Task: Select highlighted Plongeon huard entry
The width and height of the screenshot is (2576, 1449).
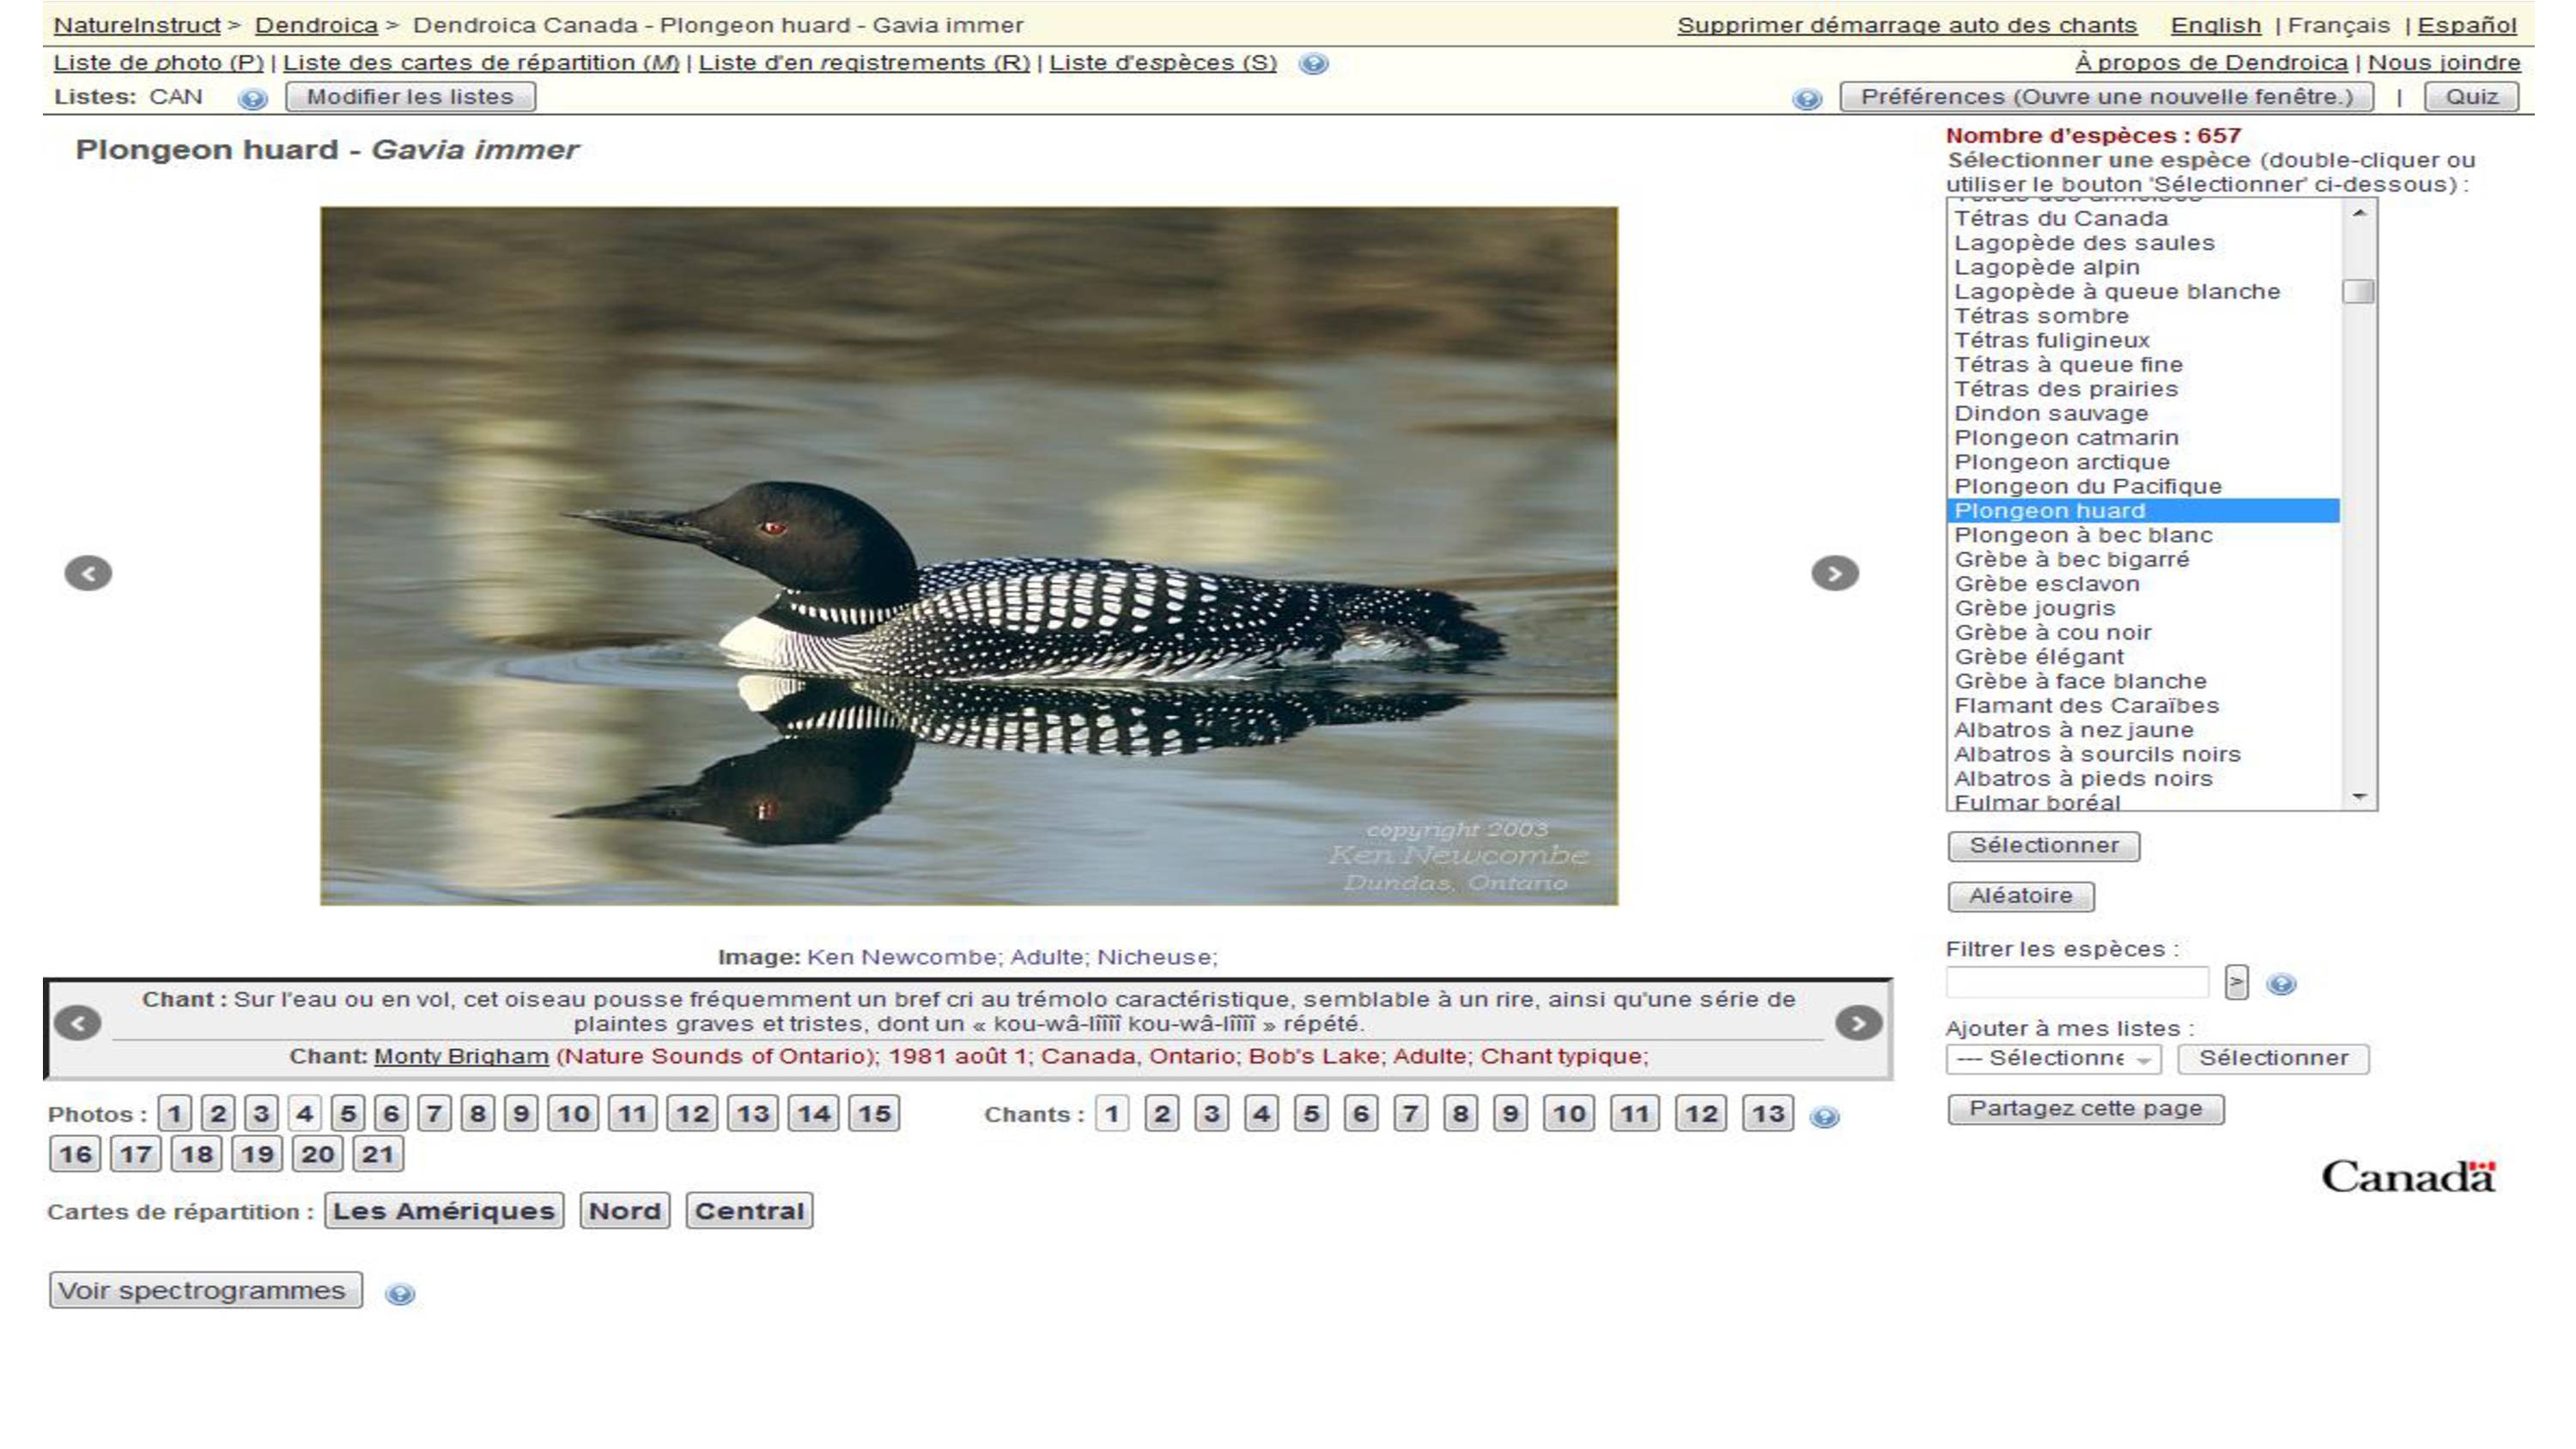Action: click(x=2144, y=511)
